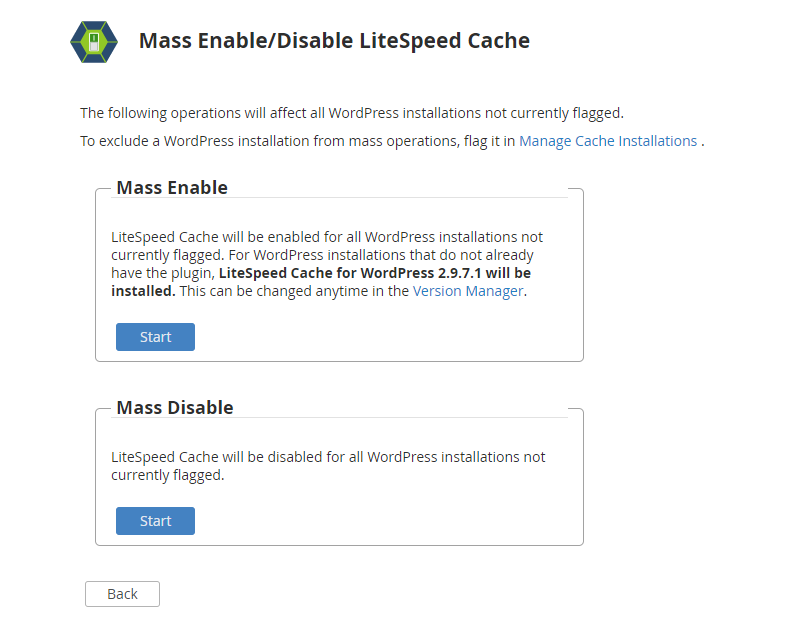This screenshot has width=800, height=639.
Task: Click the LiteSpeed icon beside the page title
Action: 94,42
